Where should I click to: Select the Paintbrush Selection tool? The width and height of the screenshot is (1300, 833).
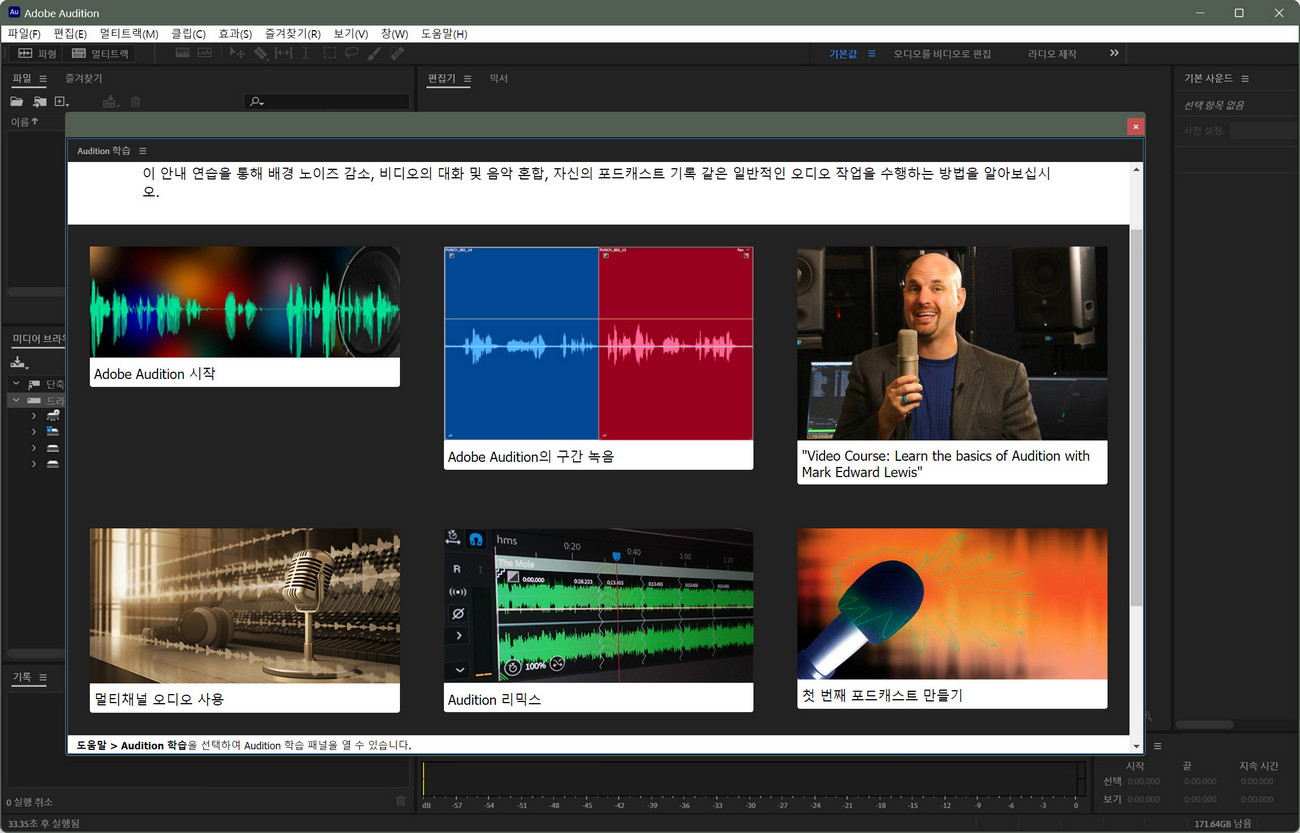pos(374,53)
